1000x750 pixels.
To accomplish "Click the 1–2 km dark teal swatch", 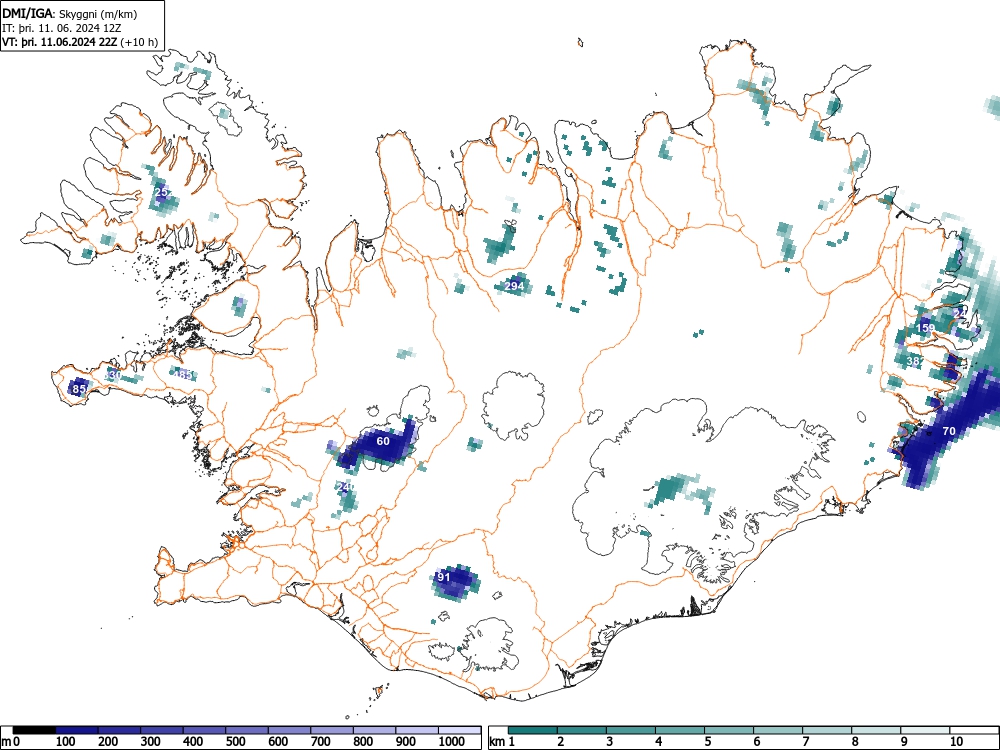I will tap(533, 730).
